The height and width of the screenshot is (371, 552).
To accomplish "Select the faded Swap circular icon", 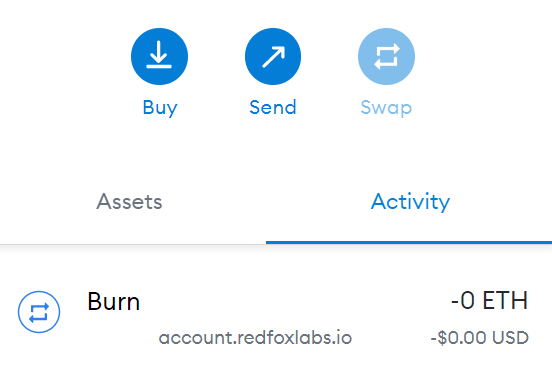I will pos(386,56).
